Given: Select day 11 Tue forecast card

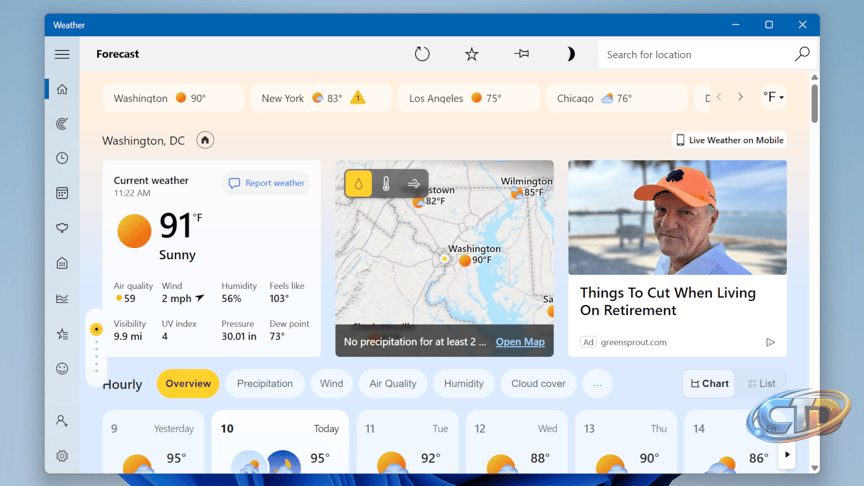Looking at the screenshot, I should click(x=408, y=441).
